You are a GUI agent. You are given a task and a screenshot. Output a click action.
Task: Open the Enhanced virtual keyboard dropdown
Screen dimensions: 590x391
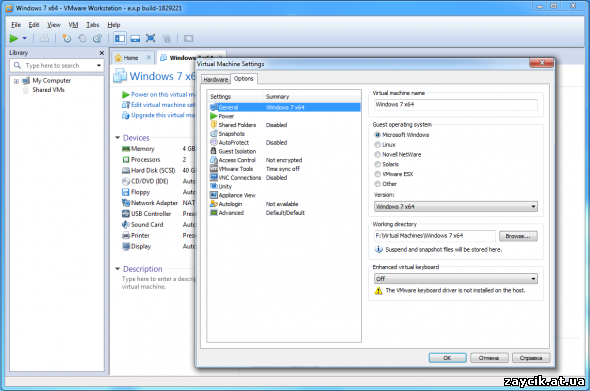[456, 279]
